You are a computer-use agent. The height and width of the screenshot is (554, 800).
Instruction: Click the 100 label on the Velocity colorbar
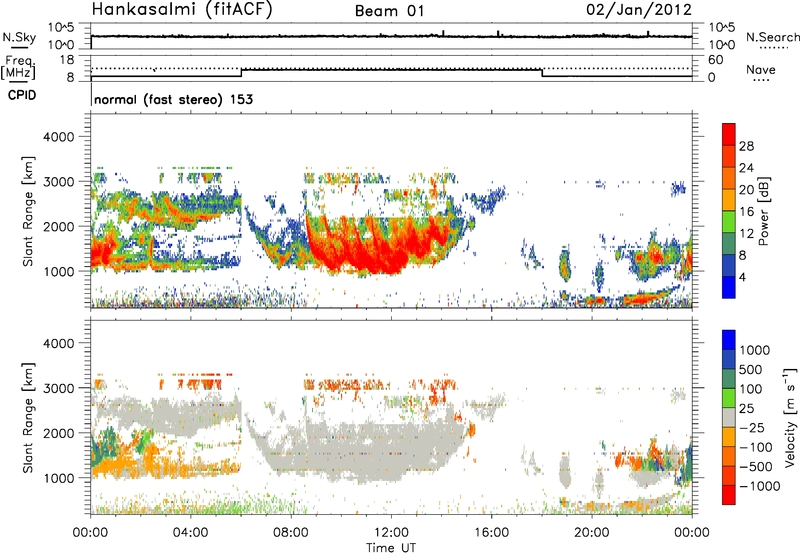pyautogui.click(x=751, y=389)
